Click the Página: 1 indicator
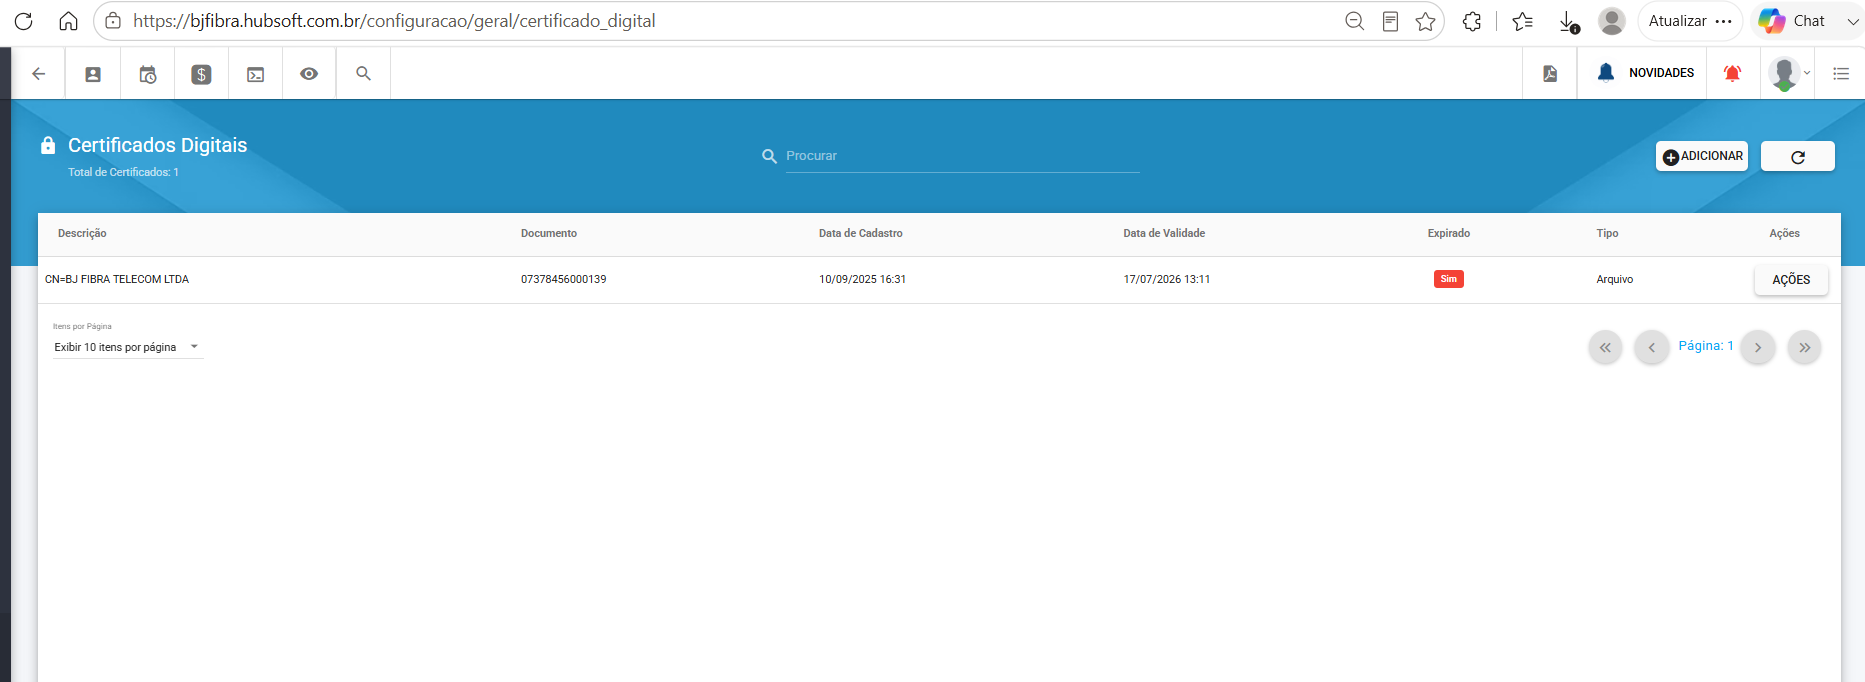 tap(1706, 346)
